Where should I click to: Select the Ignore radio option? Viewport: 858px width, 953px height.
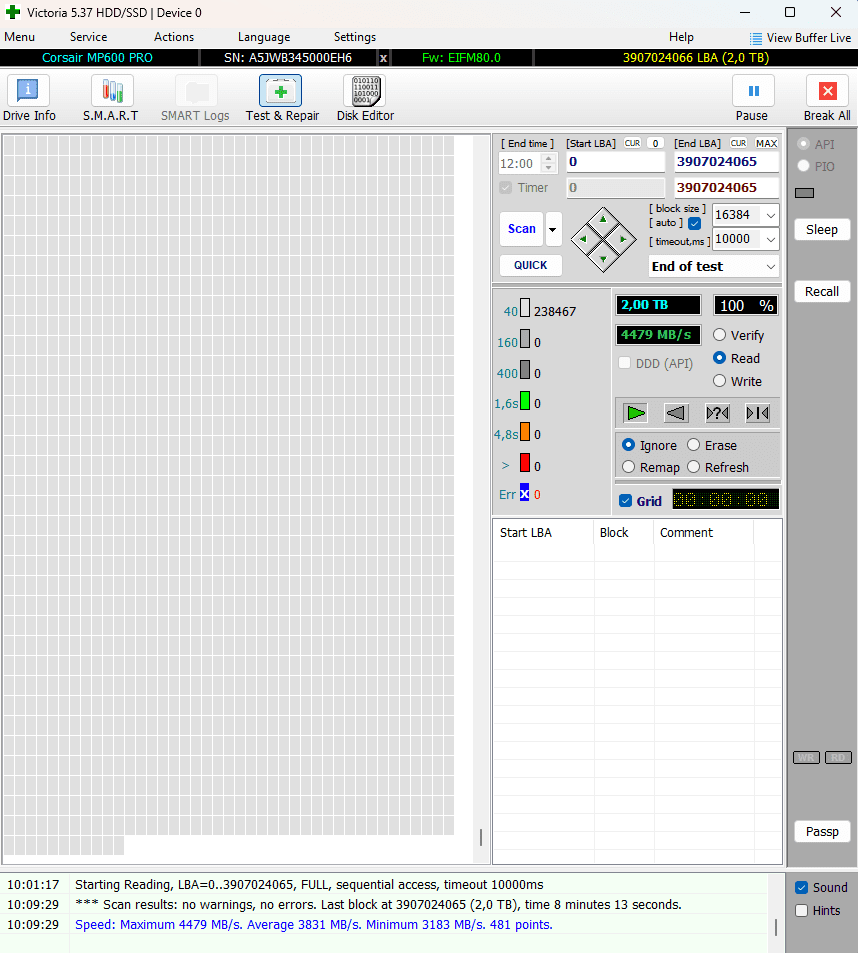(x=628, y=445)
